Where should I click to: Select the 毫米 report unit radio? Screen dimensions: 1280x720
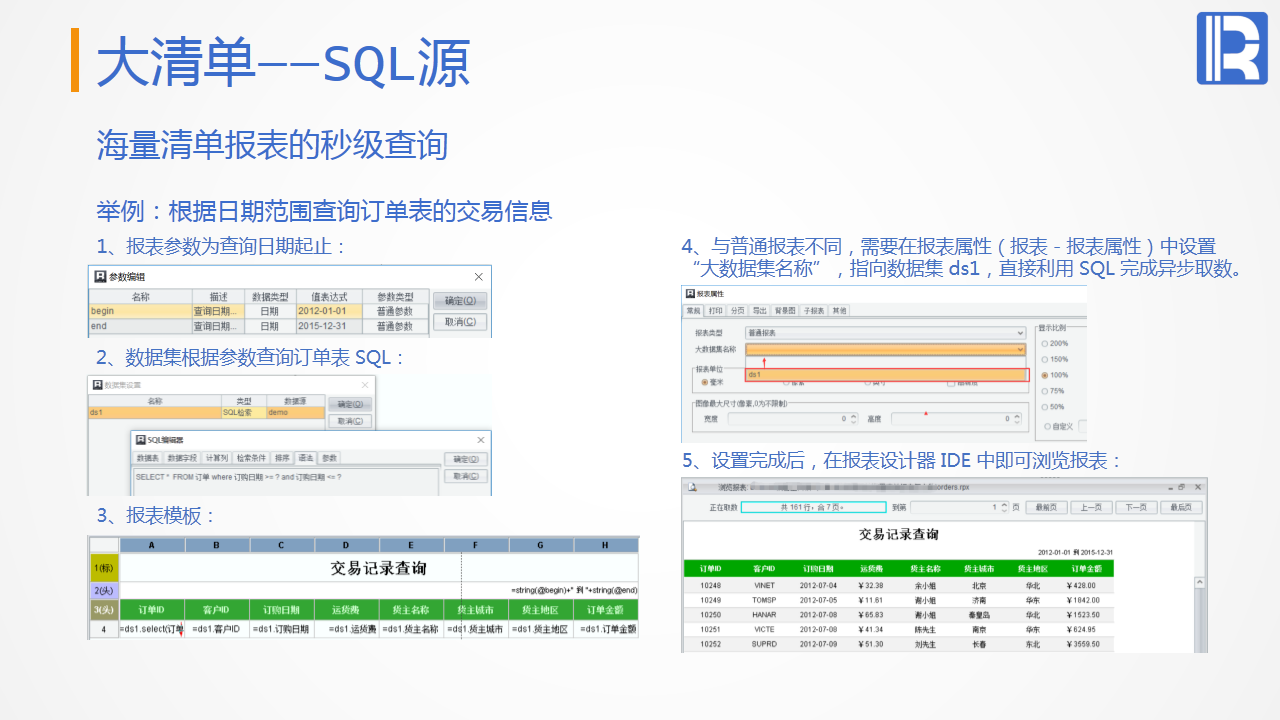click(712, 381)
